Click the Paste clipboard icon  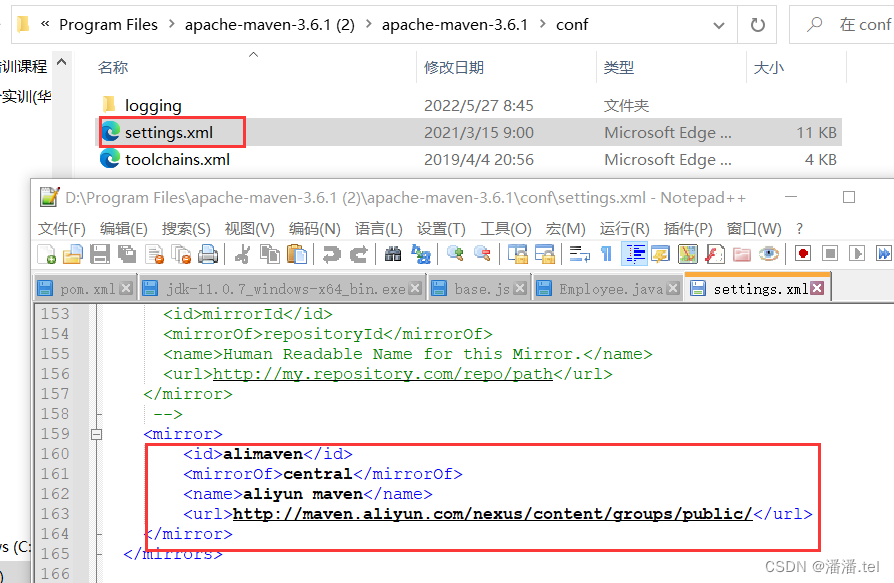(296, 254)
